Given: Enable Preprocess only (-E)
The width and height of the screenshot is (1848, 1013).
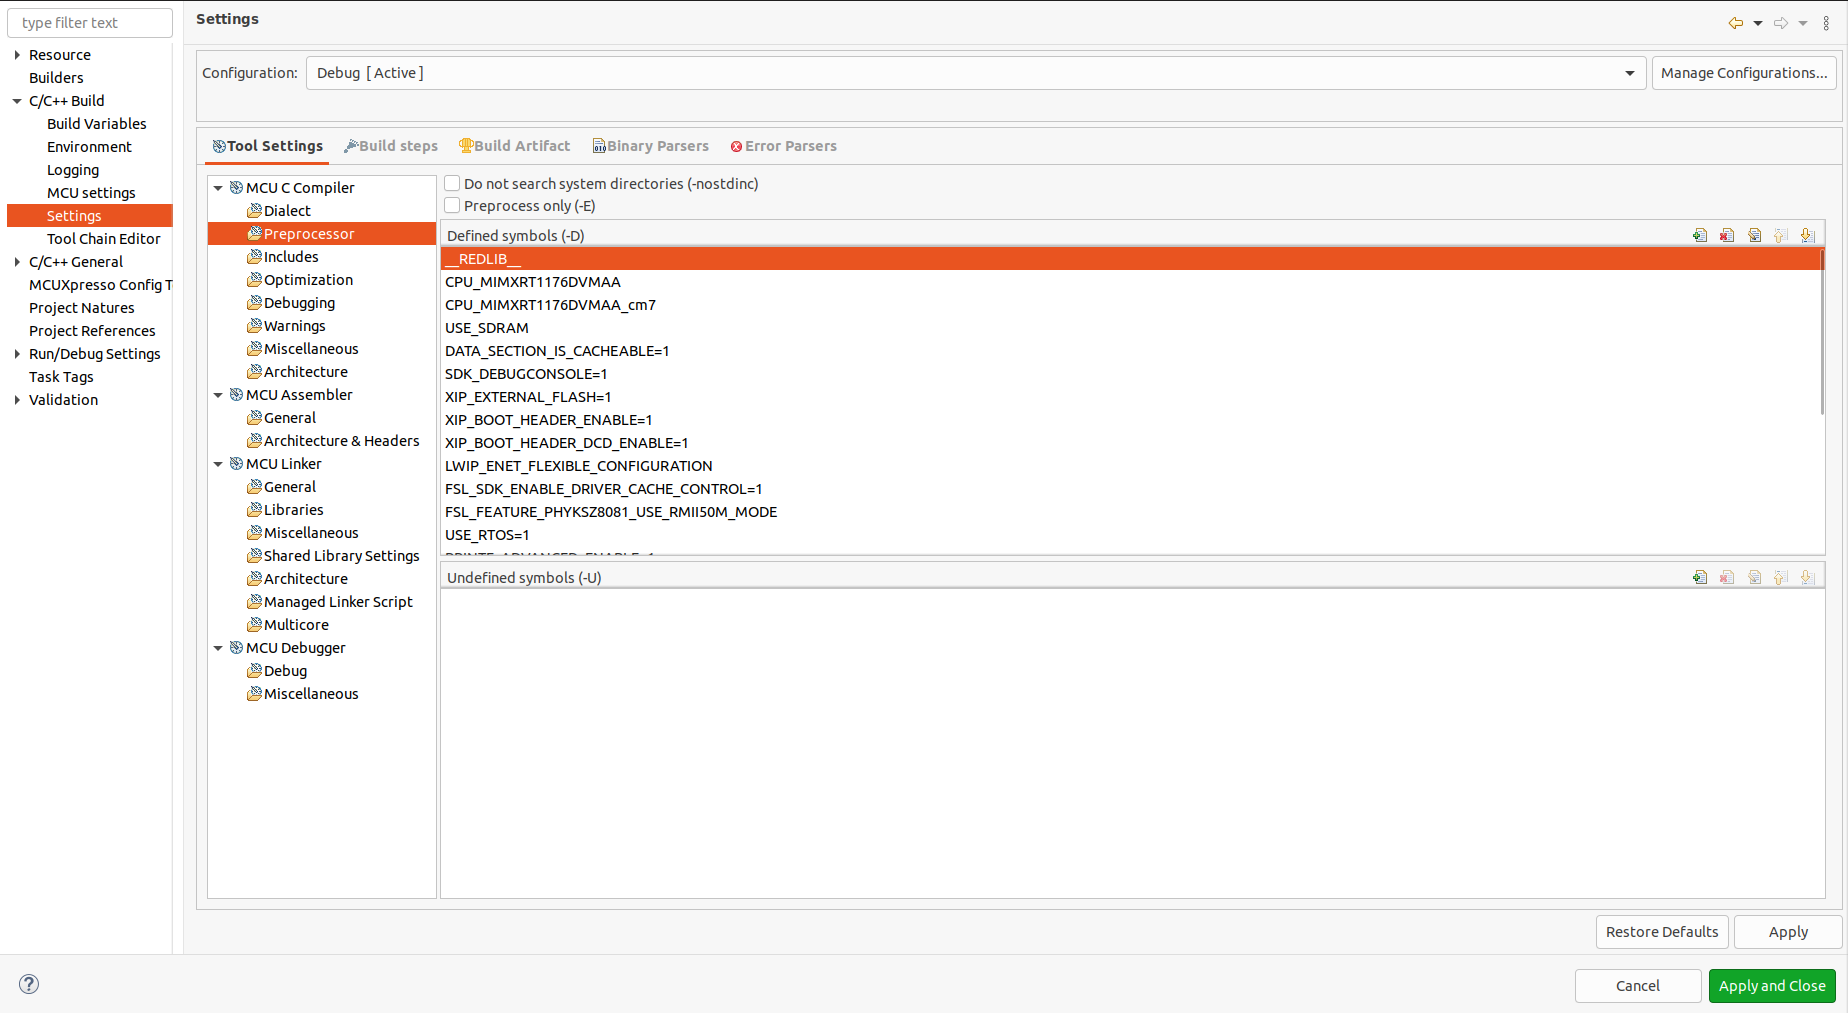Looking at the screenshot, I should 451,205.
